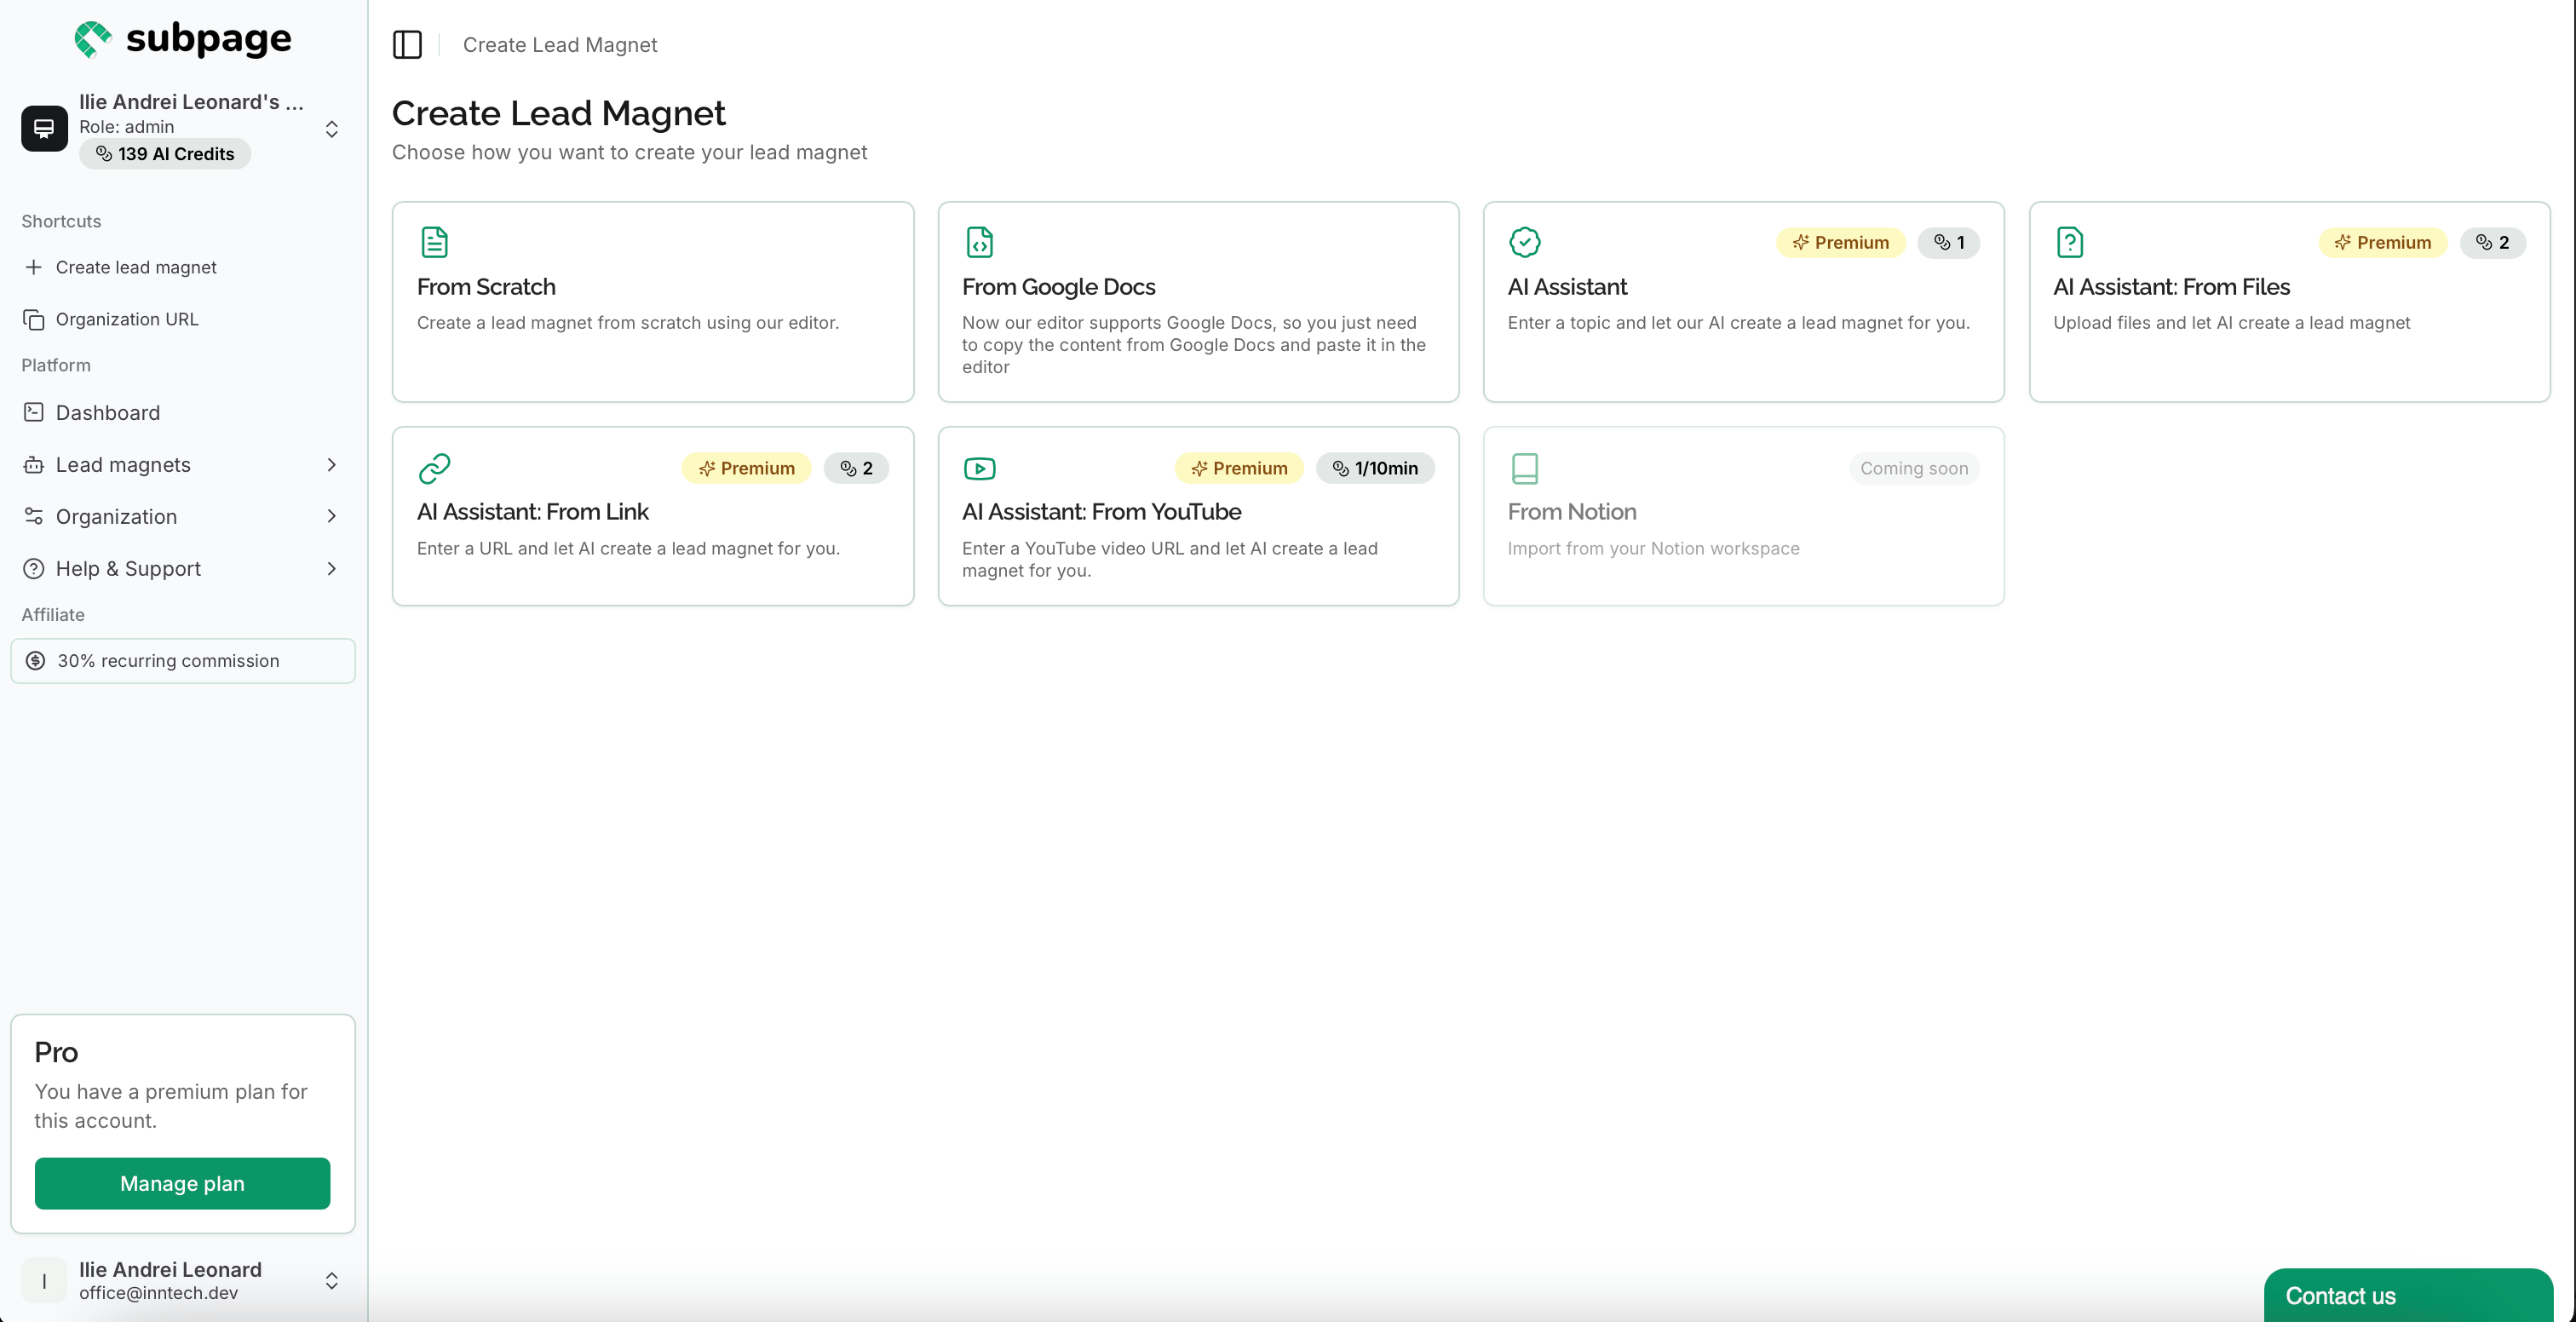This screenshot has width=2576, height=1322.
Task: Click the Help & Support question icon
Action: click(x=34, y=569)
